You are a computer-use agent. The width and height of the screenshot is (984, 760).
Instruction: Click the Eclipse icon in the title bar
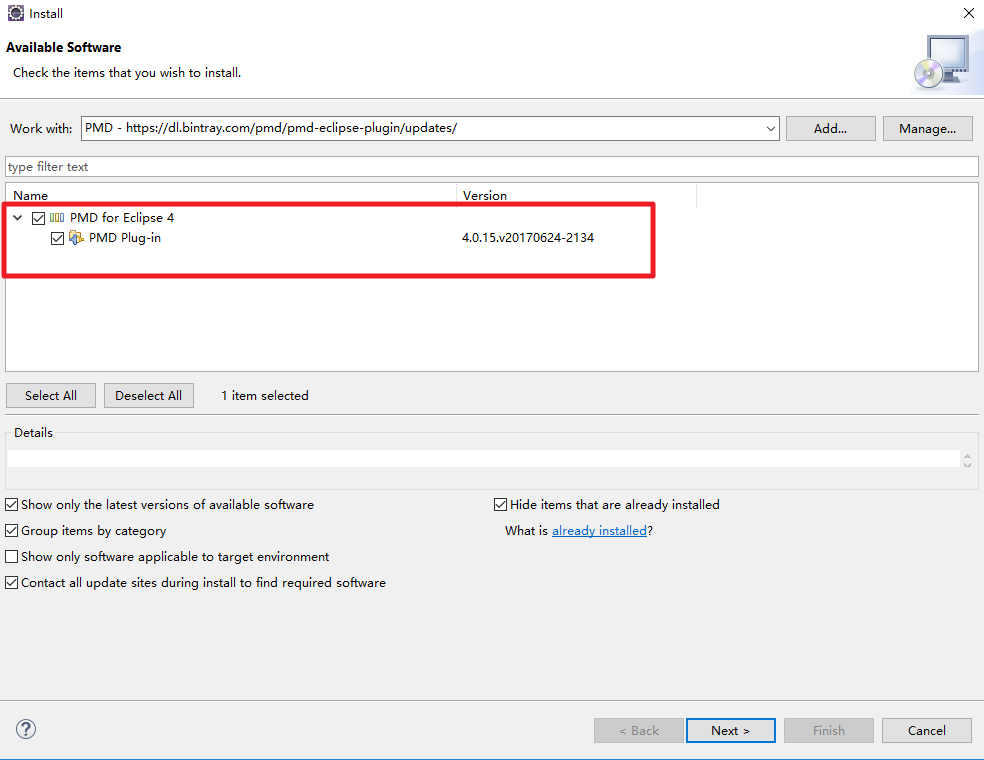[16, 13]
